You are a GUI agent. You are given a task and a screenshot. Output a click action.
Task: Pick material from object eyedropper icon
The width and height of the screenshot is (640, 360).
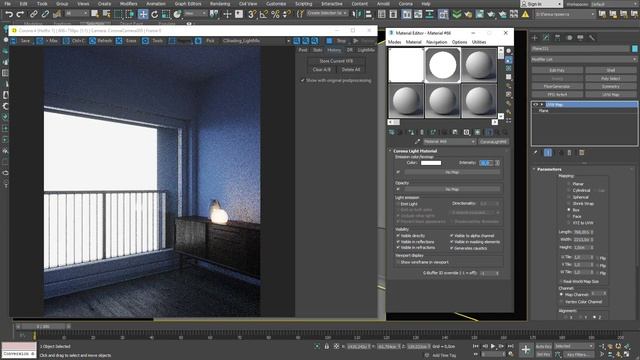417,142
